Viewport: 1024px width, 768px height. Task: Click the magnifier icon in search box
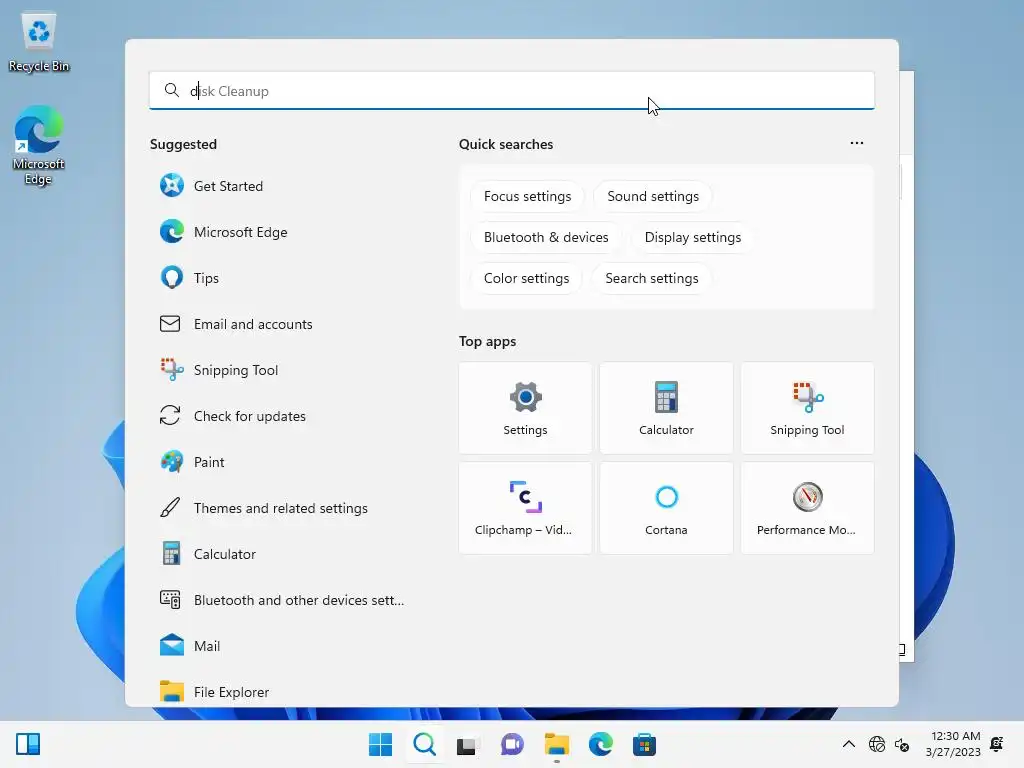point(171,90)
